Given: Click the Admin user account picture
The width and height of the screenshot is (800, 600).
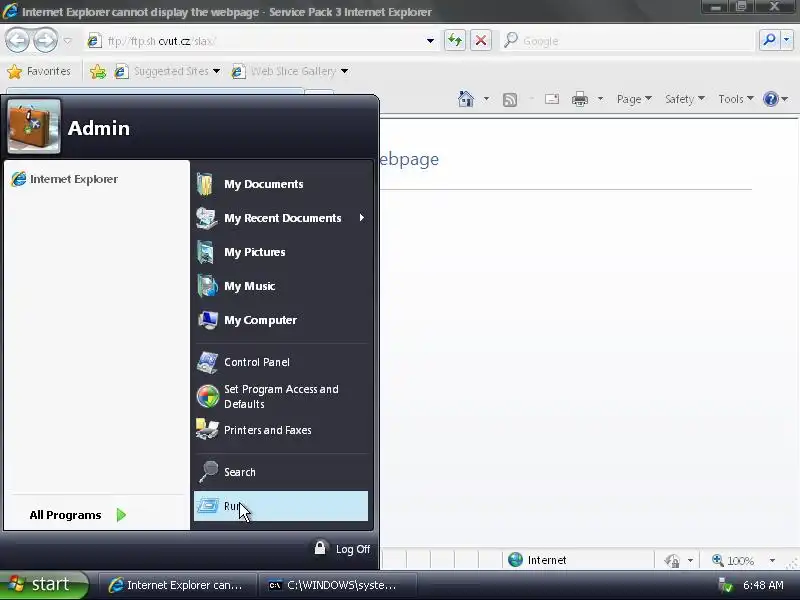Looking at the screenshot, I should 34,127.
